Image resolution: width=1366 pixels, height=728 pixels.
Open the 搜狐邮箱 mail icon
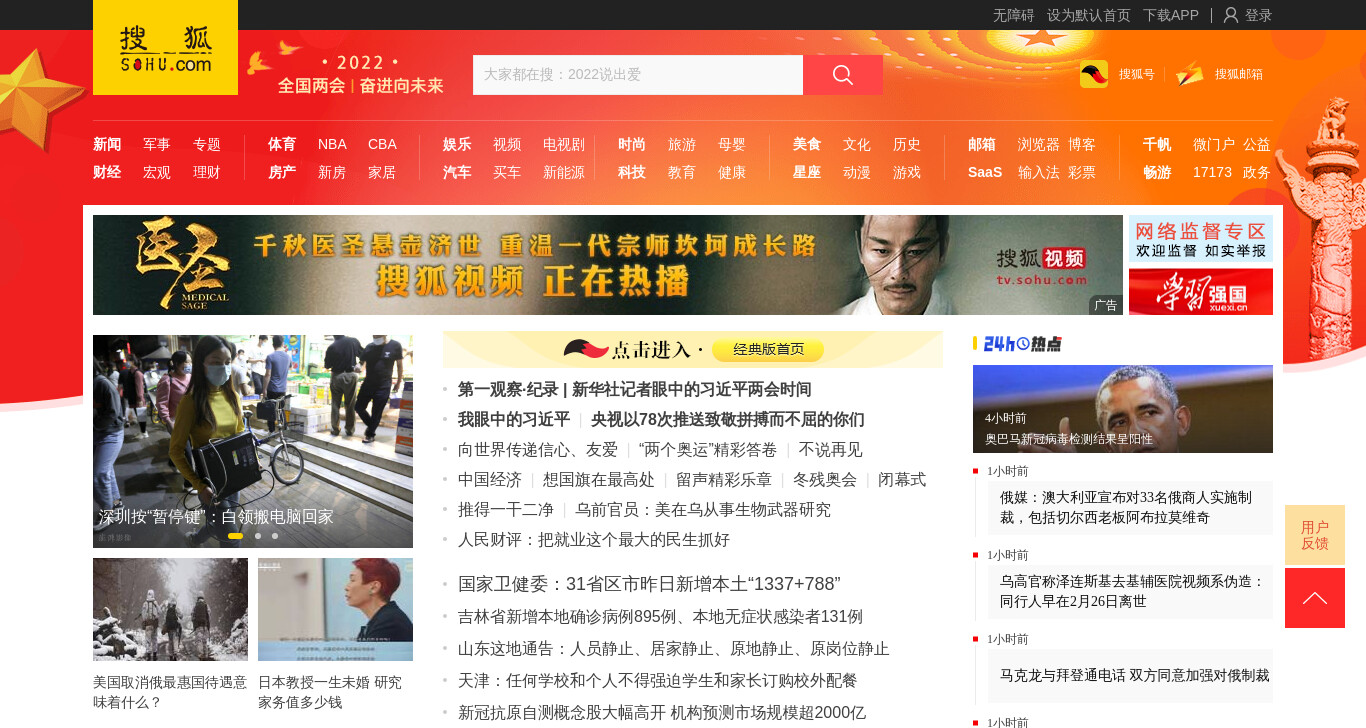1190,74
